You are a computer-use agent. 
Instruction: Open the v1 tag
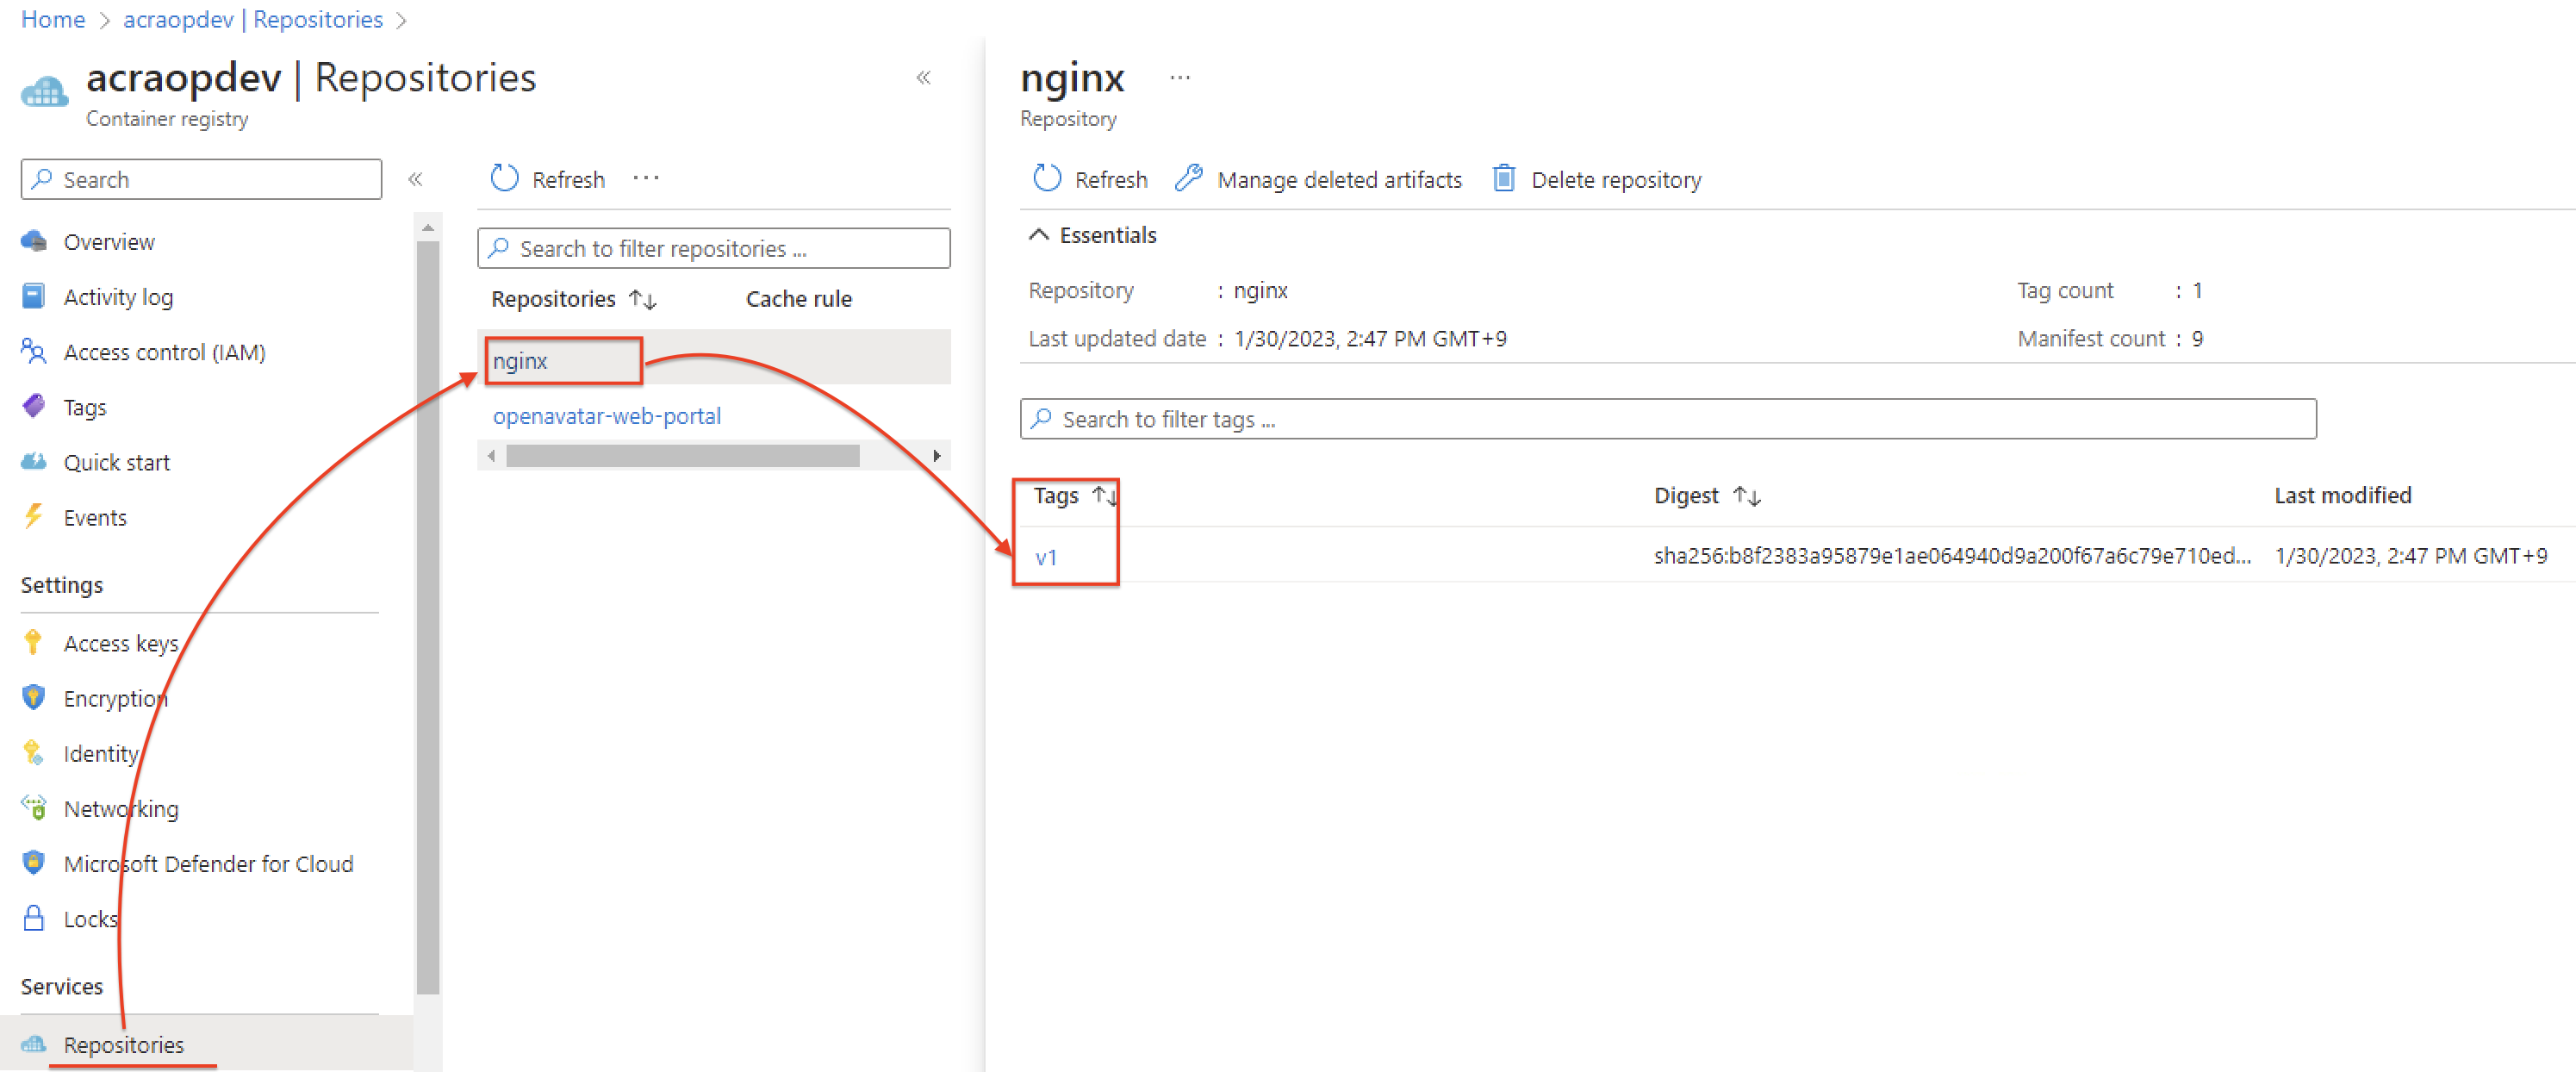click(x=1046, y=557)
